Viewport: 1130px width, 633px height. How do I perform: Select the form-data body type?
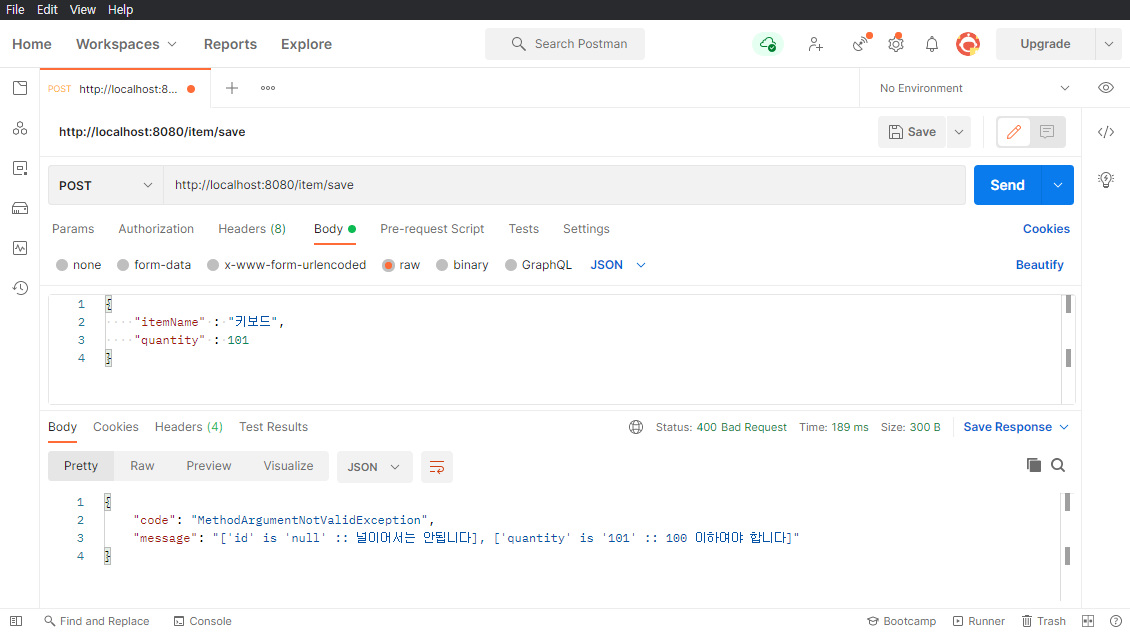click(x=154, y=265)
